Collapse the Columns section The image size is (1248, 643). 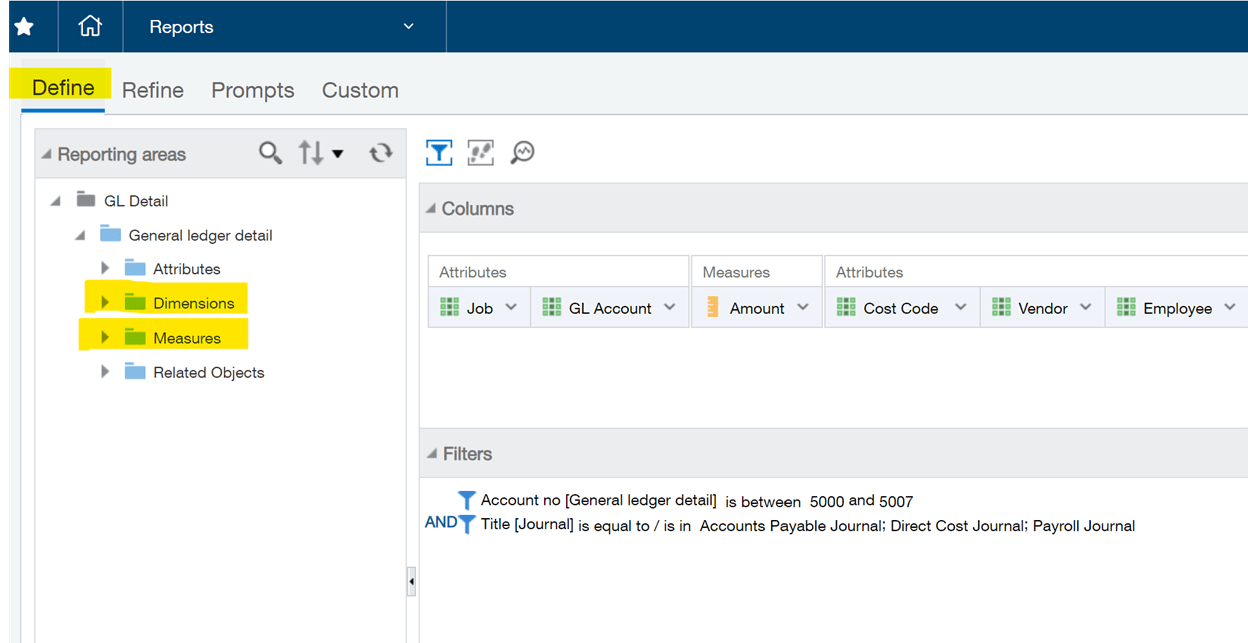[x=431, y=209]
